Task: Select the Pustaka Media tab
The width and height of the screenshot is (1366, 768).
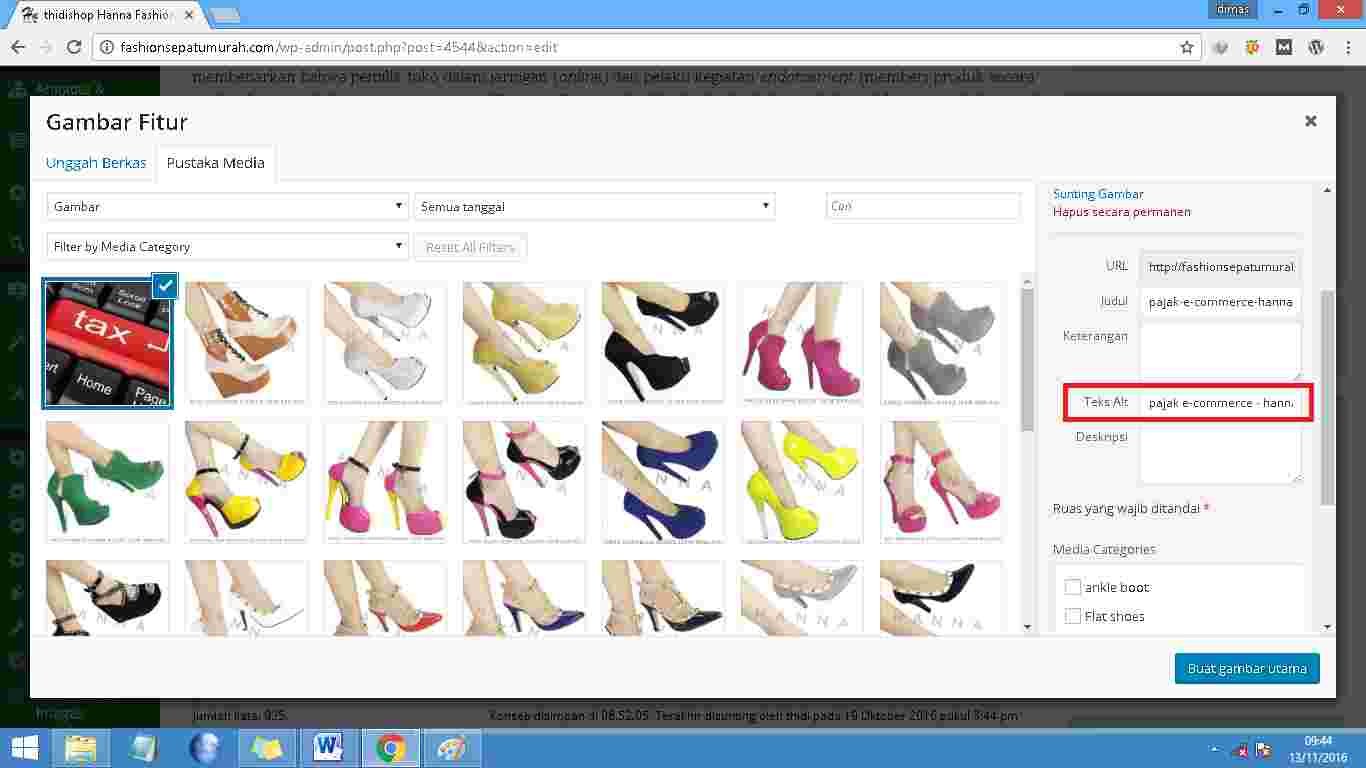Action: [215, 163]
